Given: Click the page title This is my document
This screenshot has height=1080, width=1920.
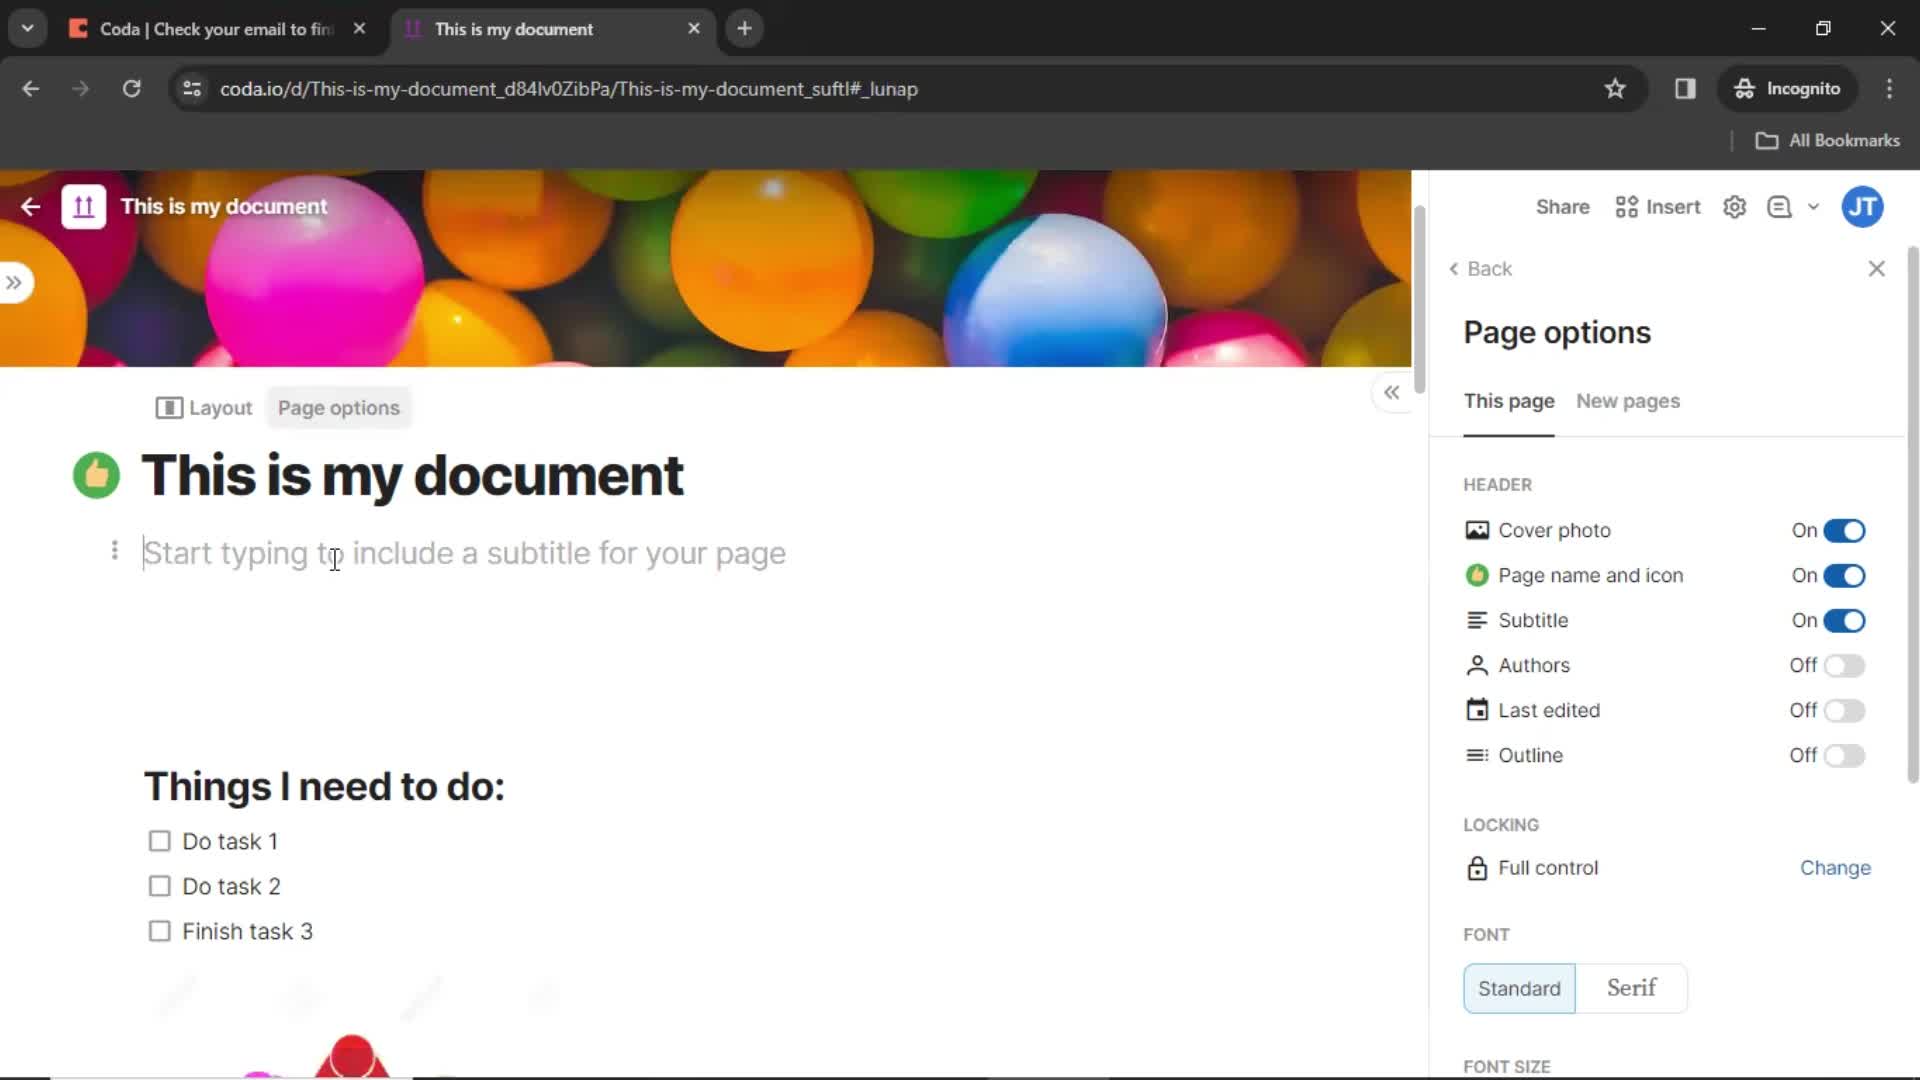Looking at the screenshot, I should coord(412,475).
